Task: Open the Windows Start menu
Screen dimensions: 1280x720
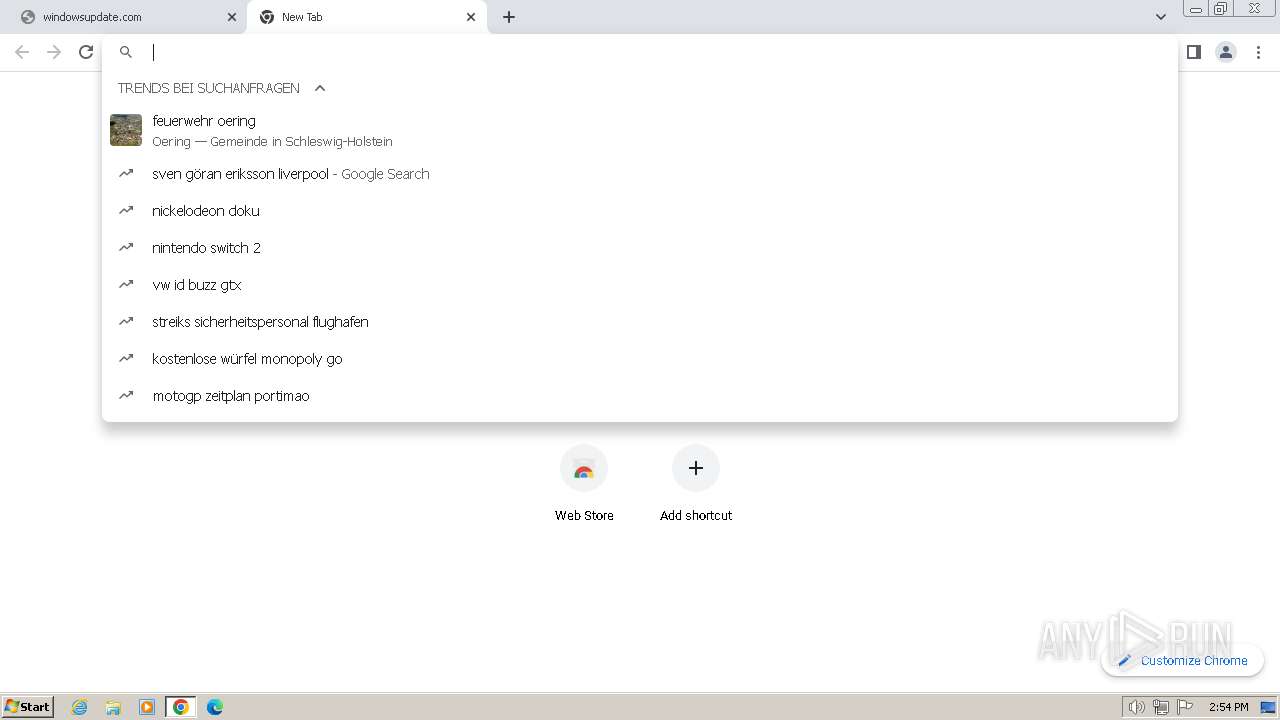Action: (28, 706)
